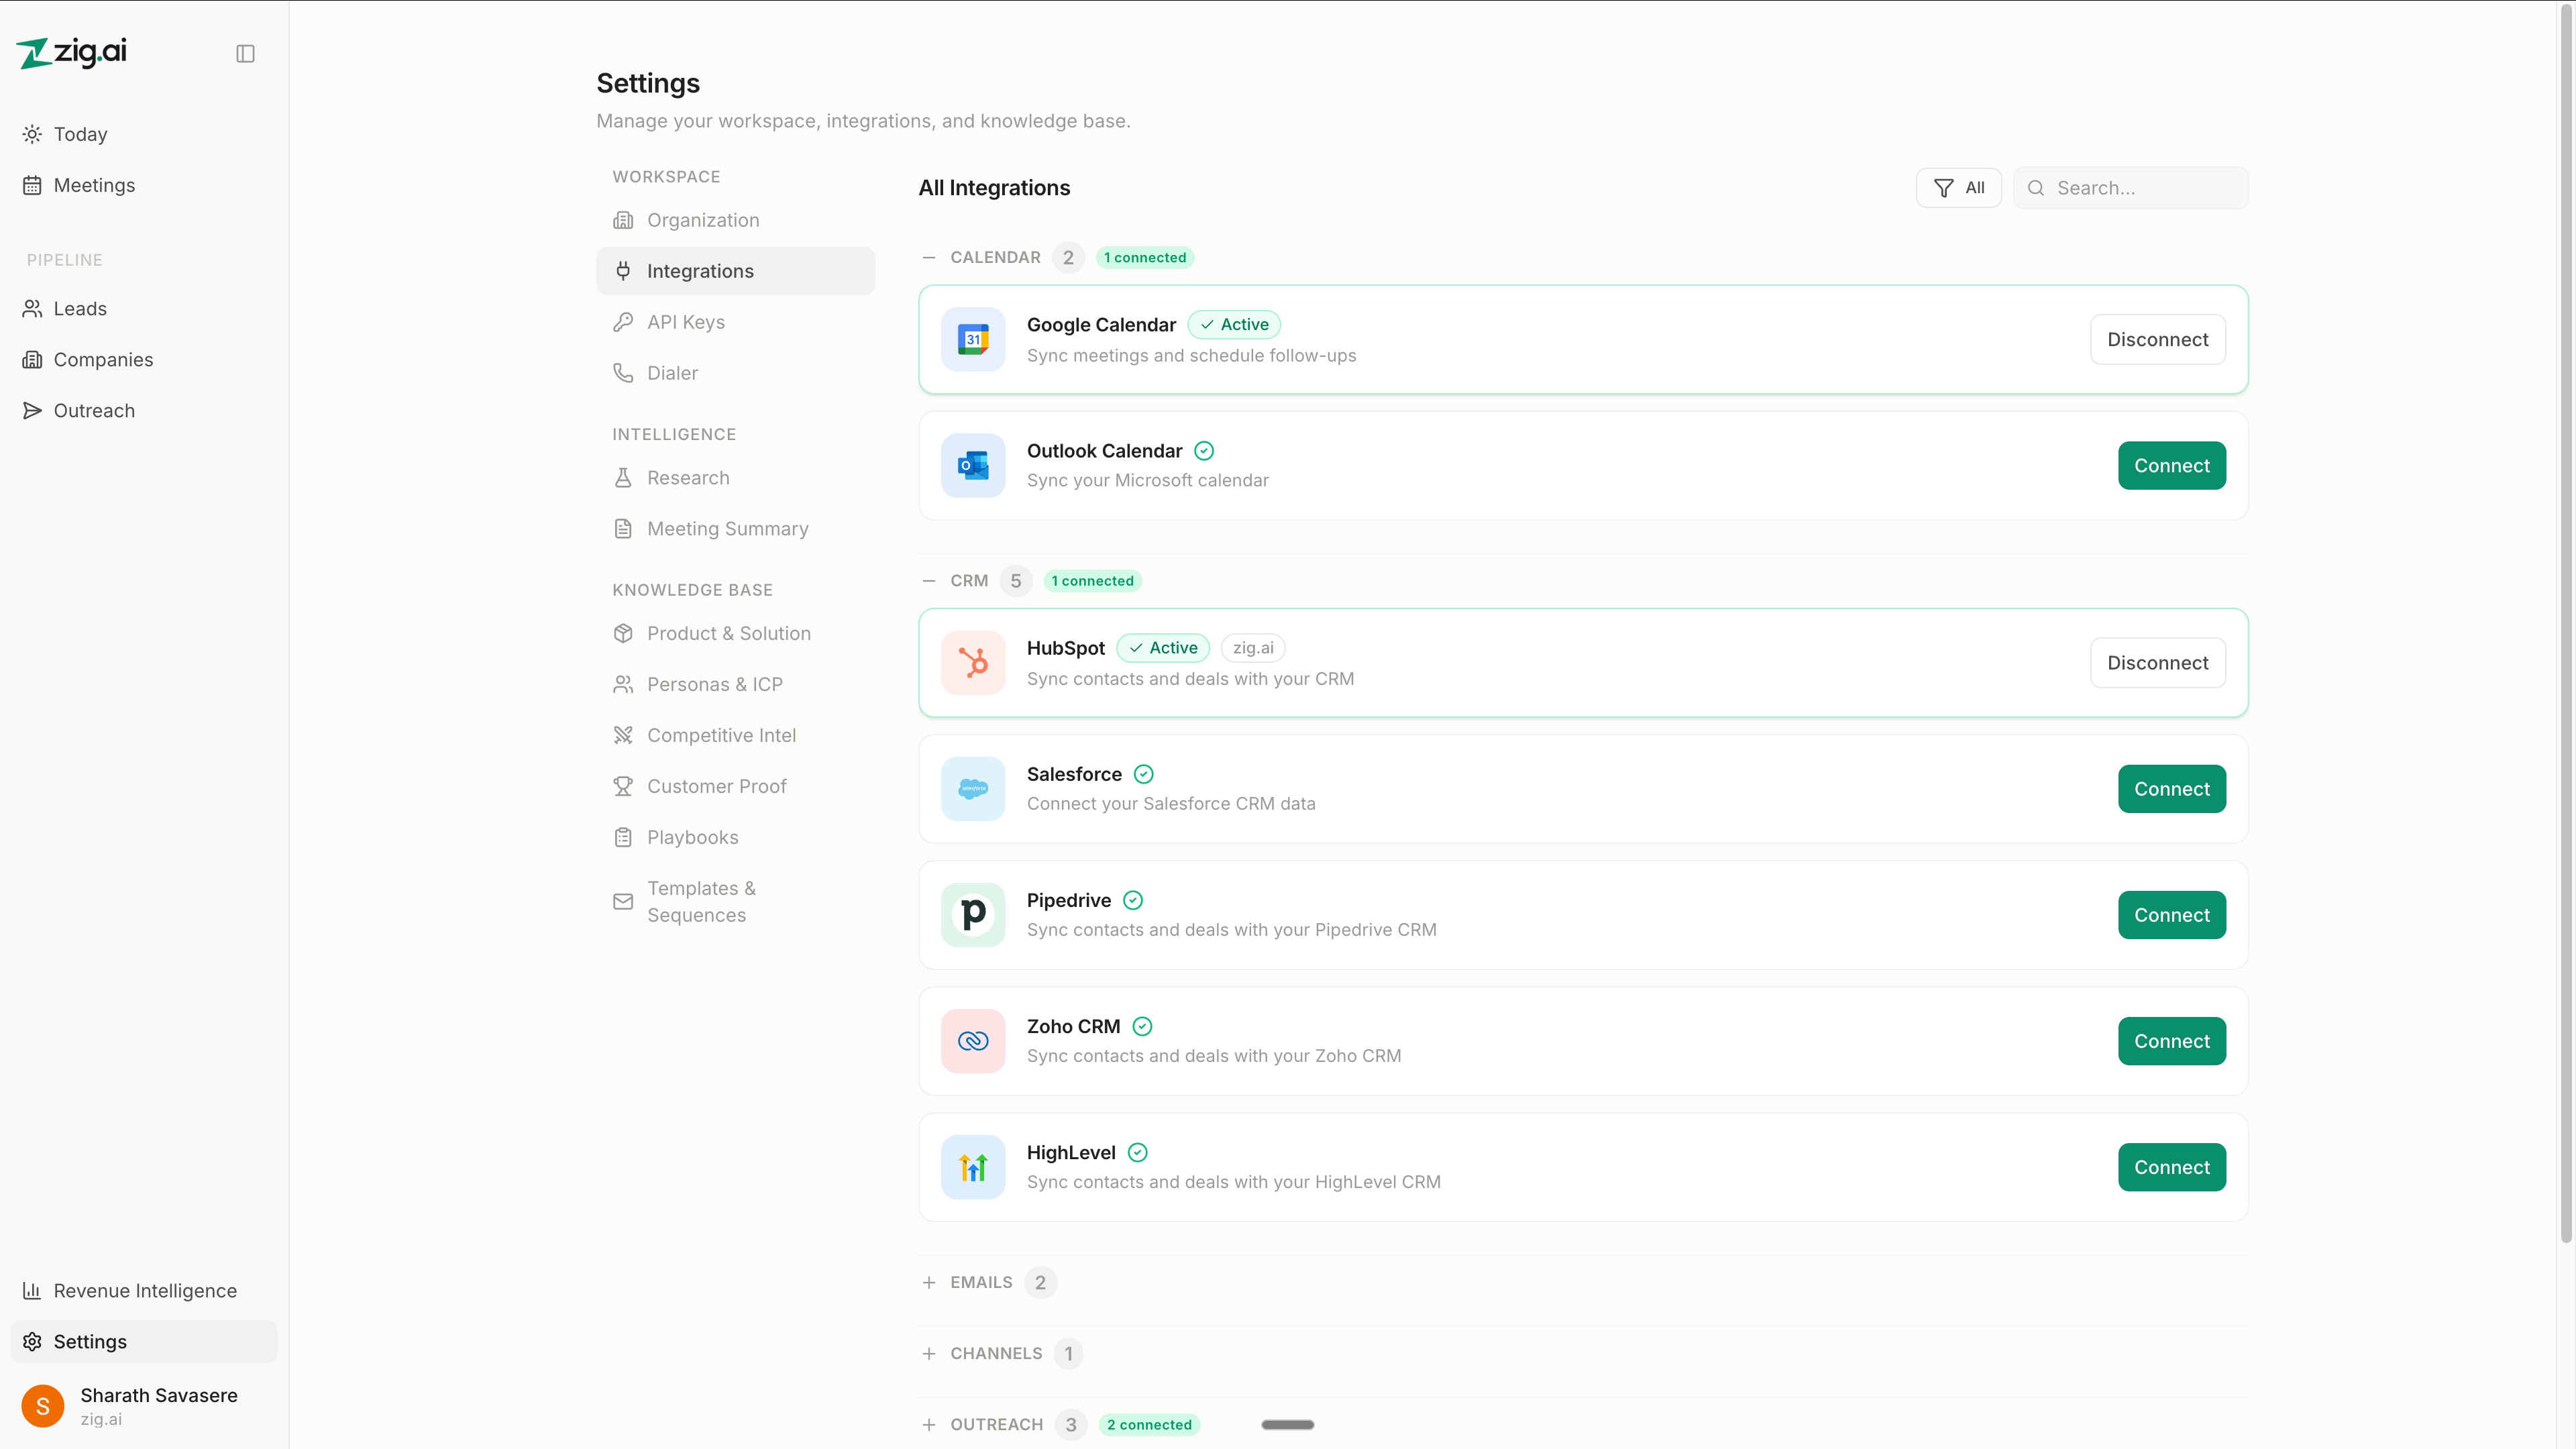Disconnect Google Calendar
Screen dimensions: 2576x1449
2157,340
